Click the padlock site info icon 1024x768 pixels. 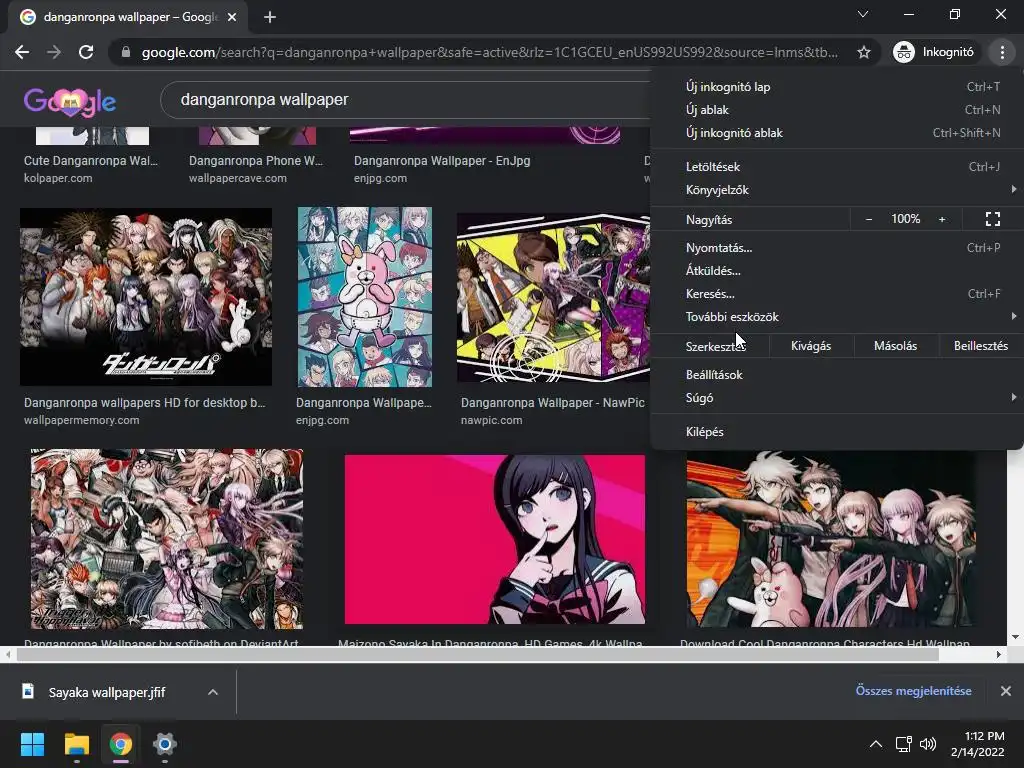pos(126,52)
